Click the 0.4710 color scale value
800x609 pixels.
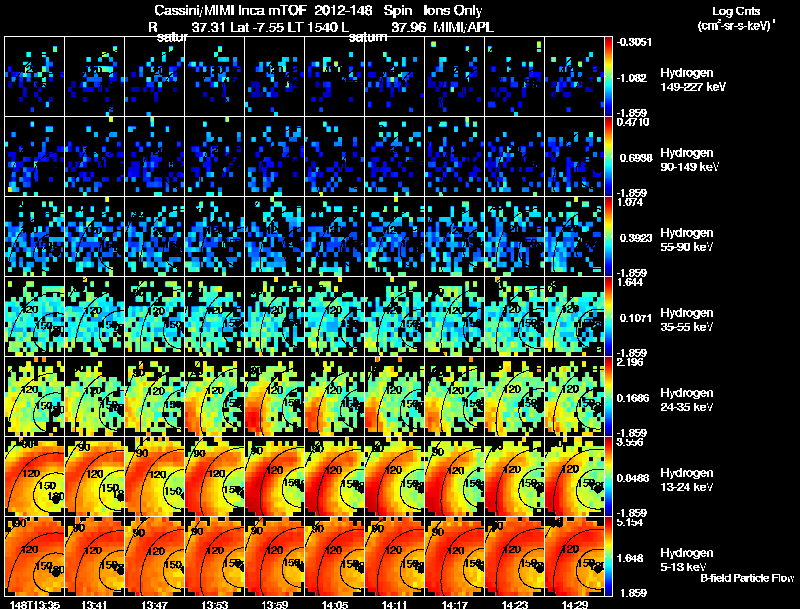point(633,122)
